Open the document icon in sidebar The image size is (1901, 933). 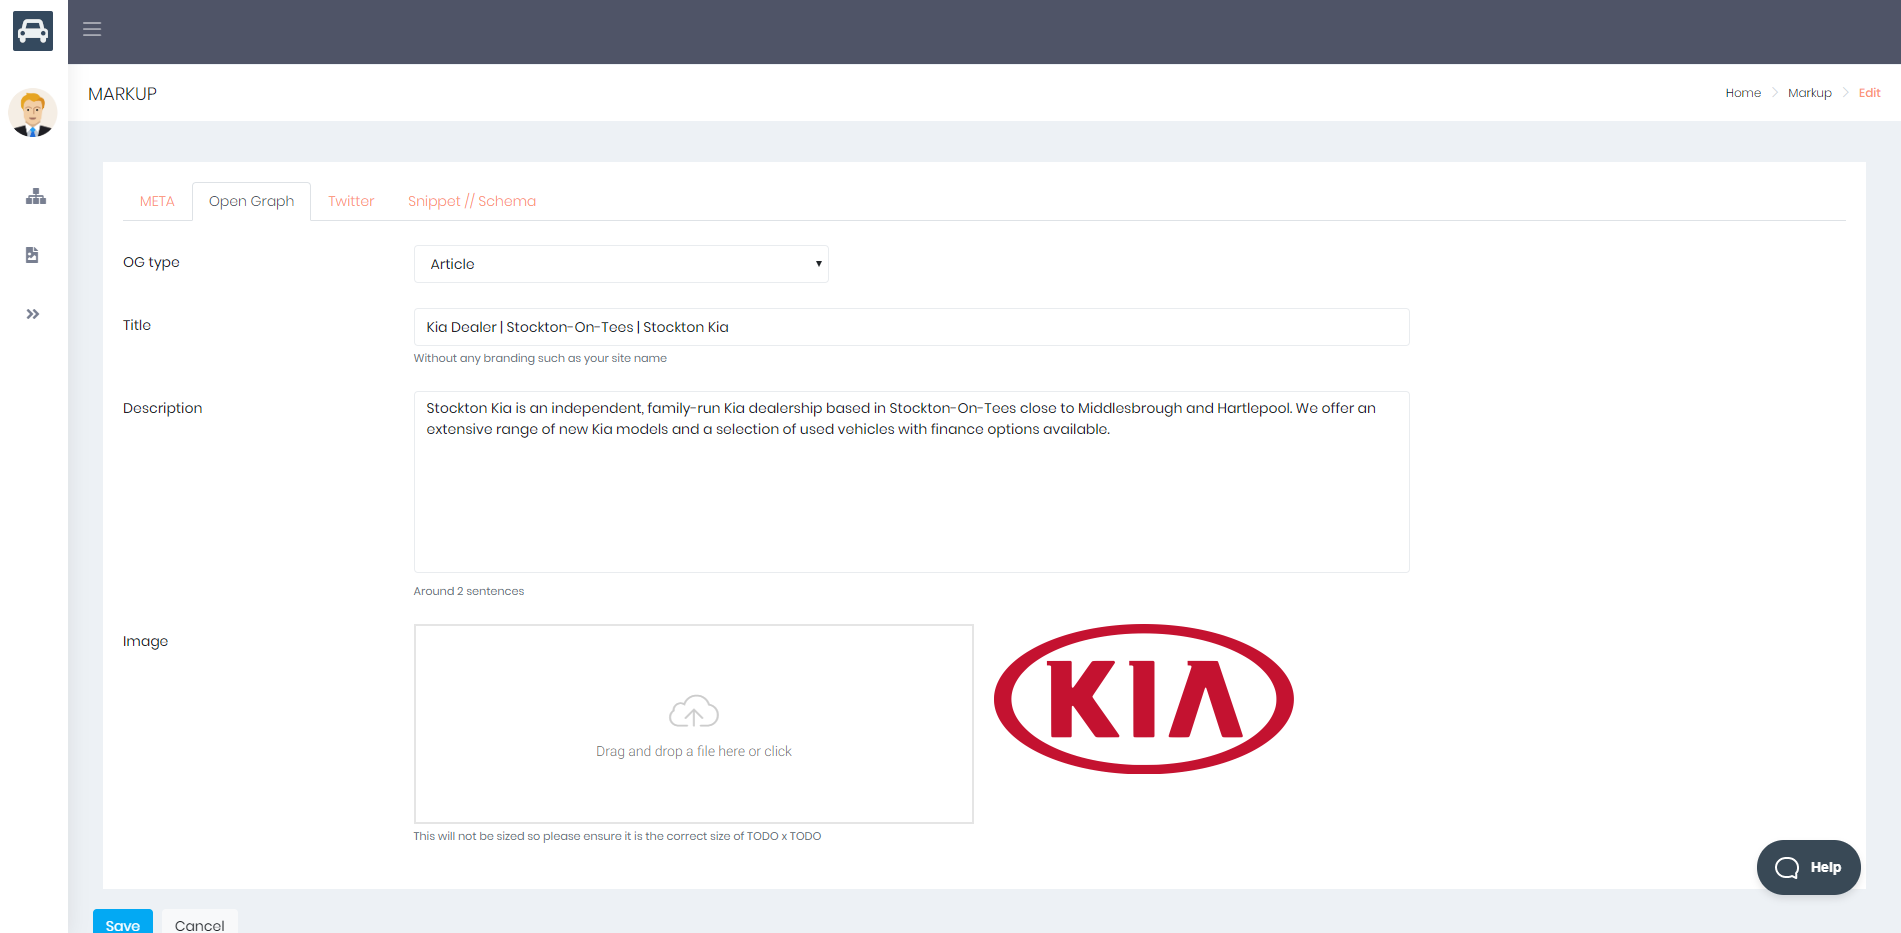[x=32, y=255]
